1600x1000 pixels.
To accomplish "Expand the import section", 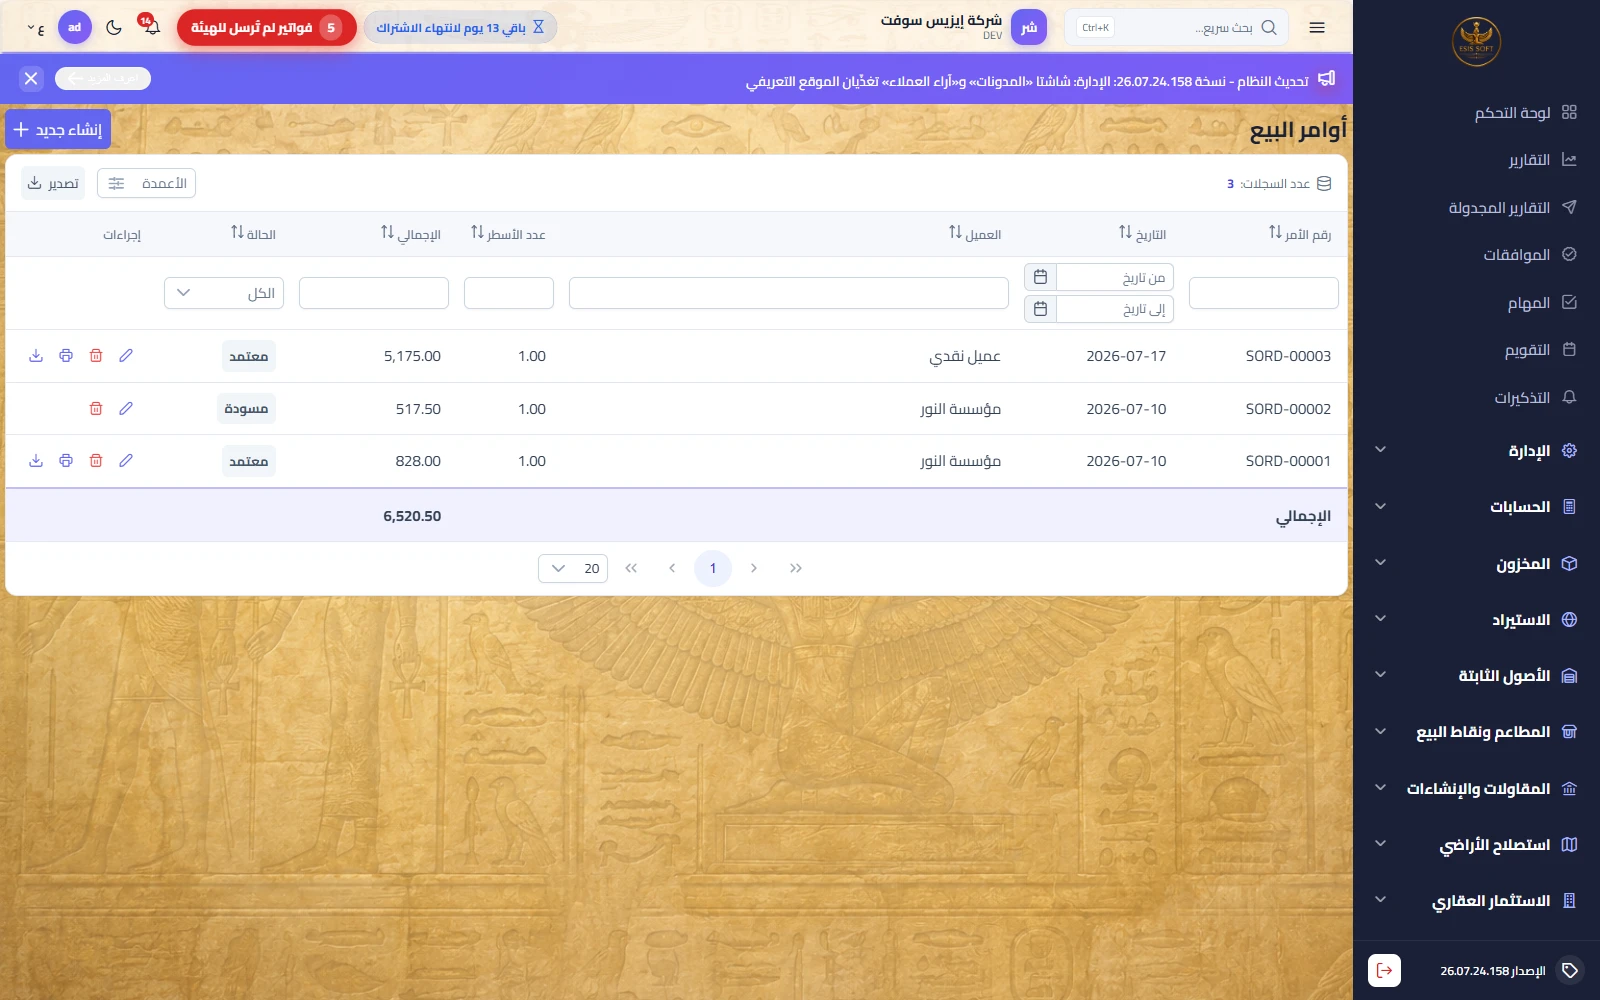I will click(1476, 619).
